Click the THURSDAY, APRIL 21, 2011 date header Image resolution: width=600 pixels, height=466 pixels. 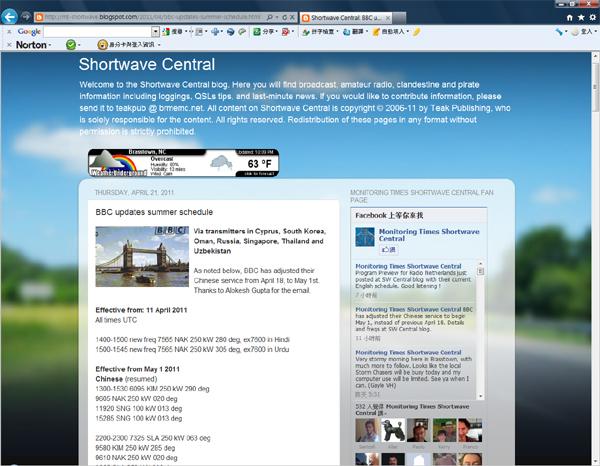[134, 192]
